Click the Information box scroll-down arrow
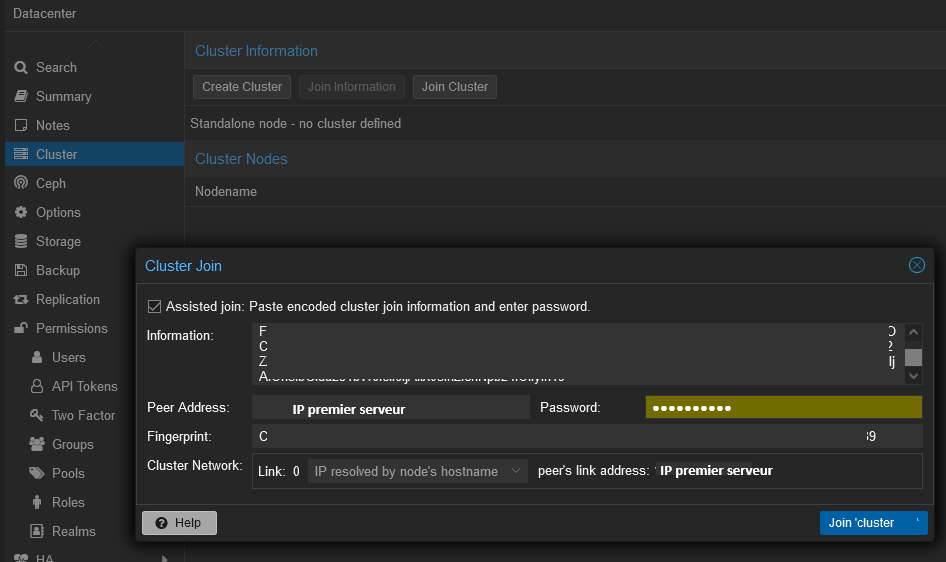The image size is (946, 562). coord(912,377)
